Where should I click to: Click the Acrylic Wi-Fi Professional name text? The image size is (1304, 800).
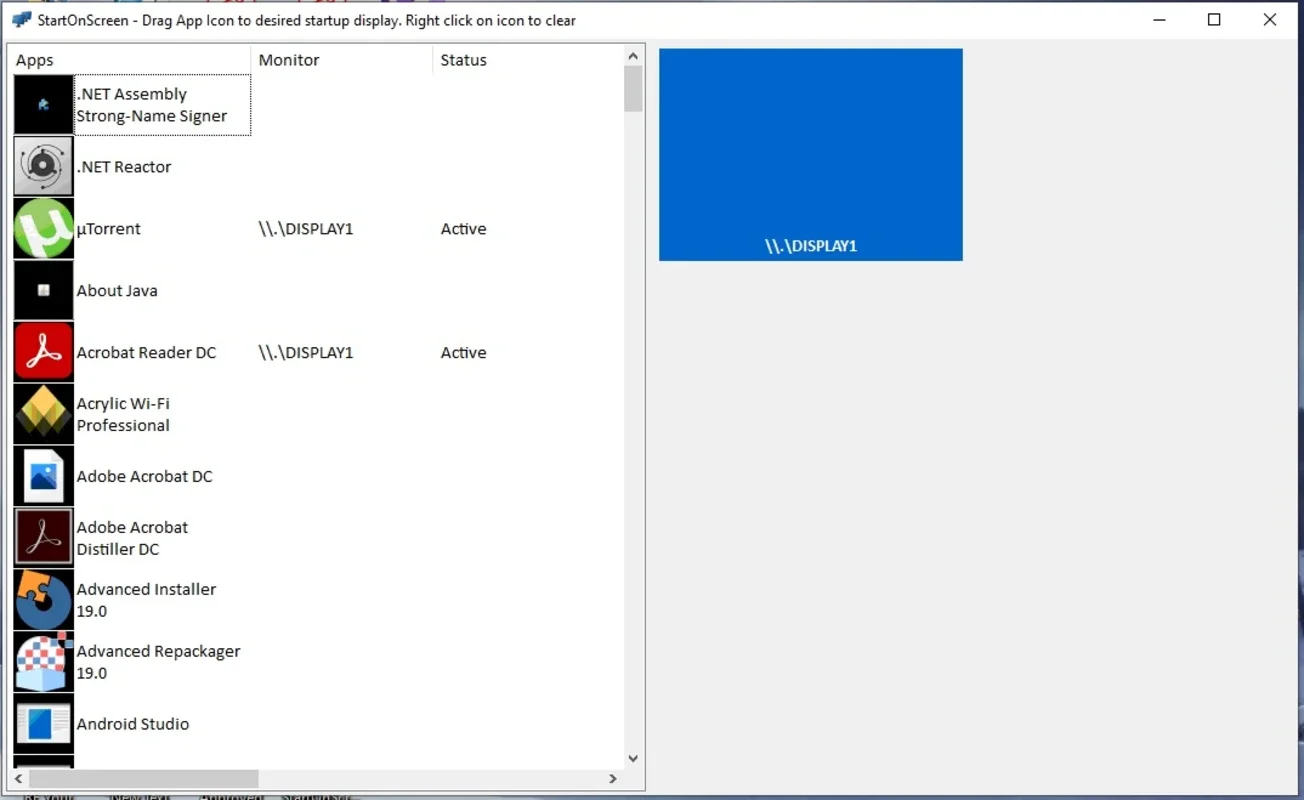(x=124, y=415)
